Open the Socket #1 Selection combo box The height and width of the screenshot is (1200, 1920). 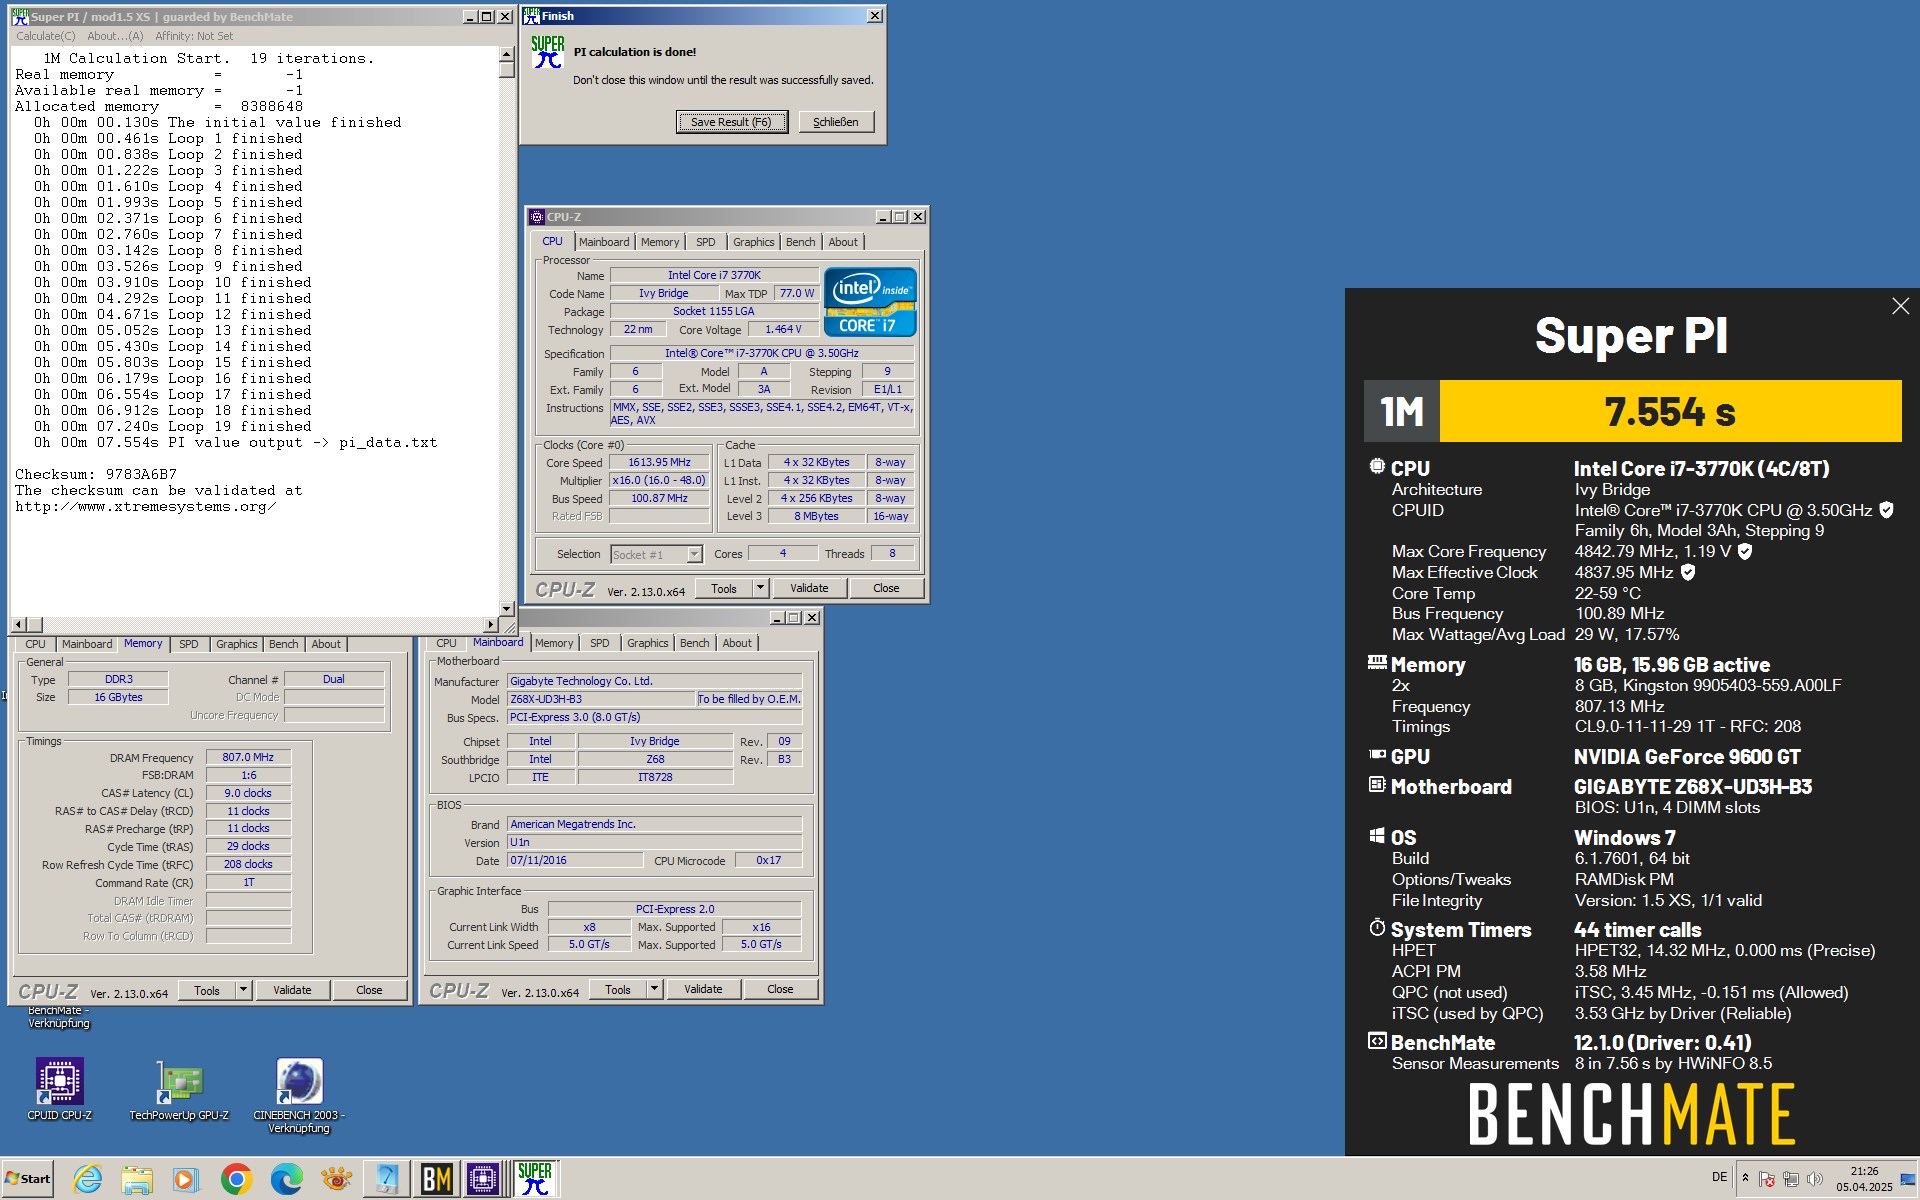coord(656,554)
